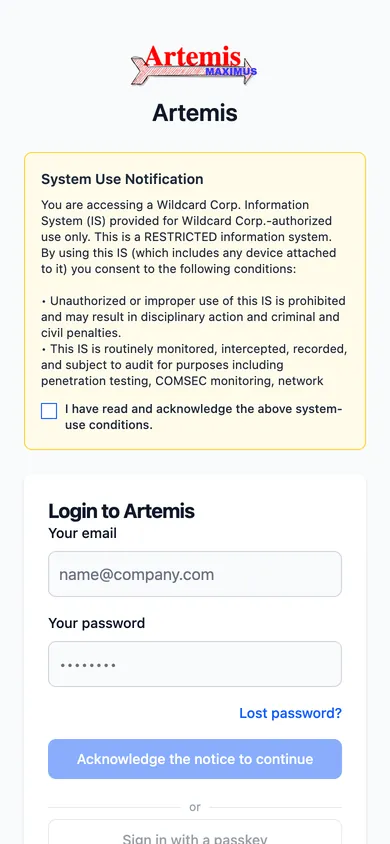This screenshot has width=390, height=844.
Task: Click the 'Login to Artemis' heading
Action: (122, 511)
